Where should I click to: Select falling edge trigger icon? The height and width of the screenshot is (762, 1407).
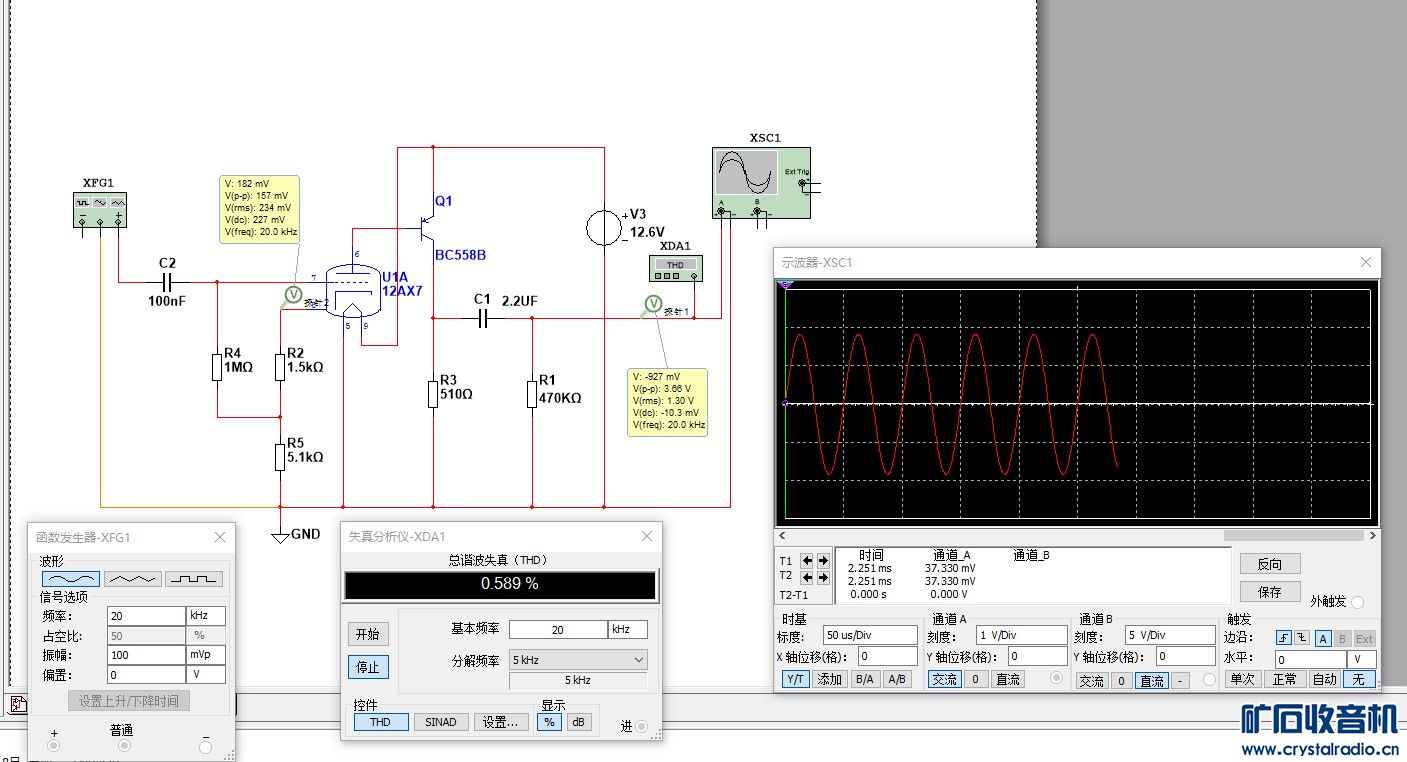(x=1302, y=638)
